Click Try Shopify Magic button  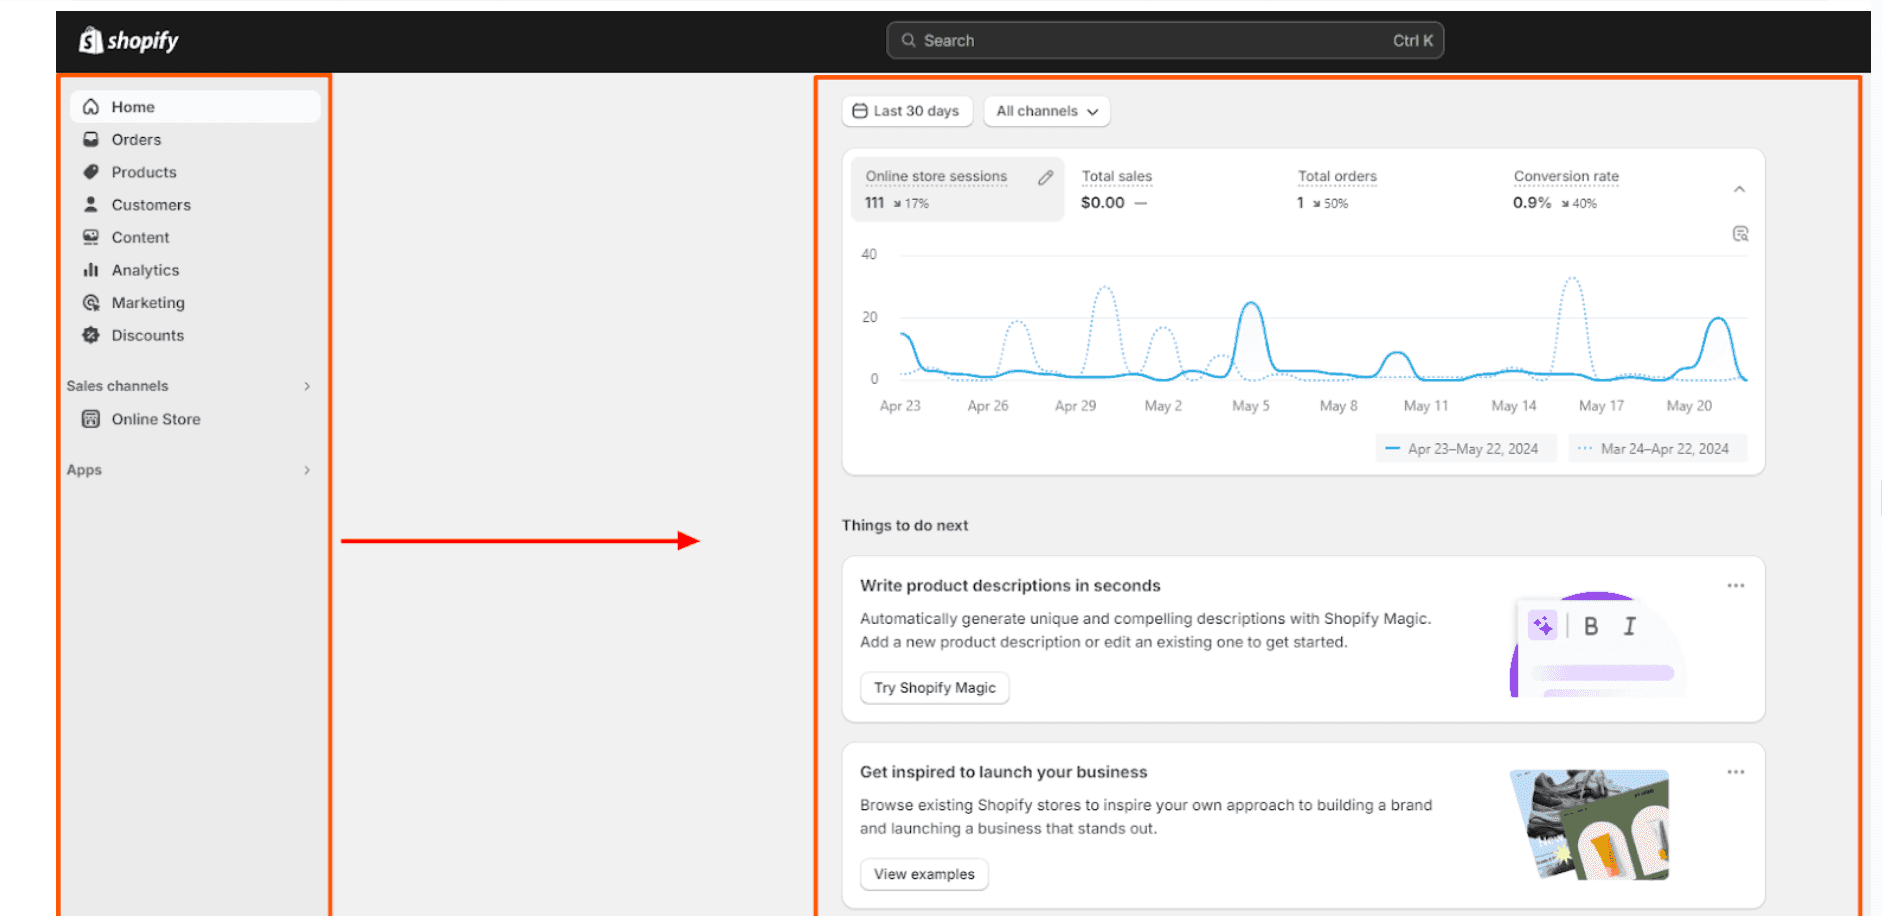935,688
